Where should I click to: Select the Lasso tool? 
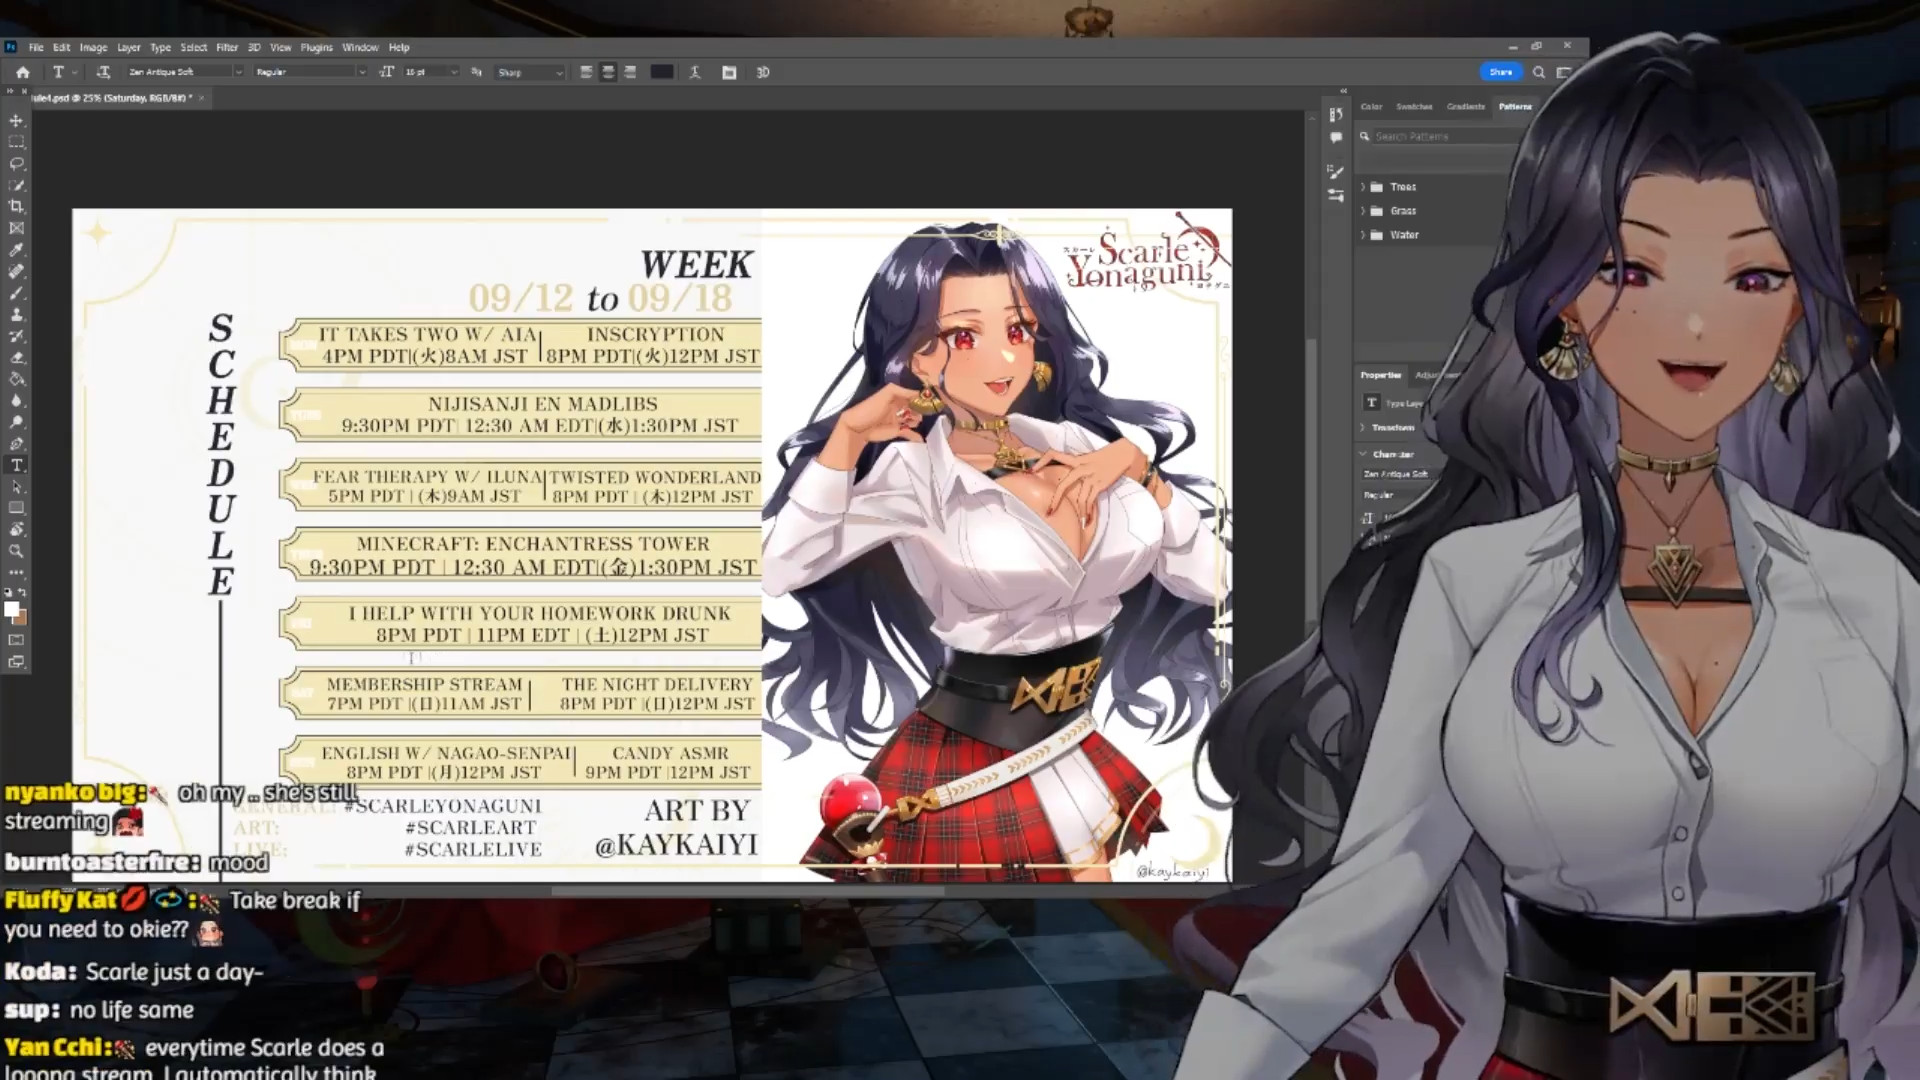click(x=16, y=163)
